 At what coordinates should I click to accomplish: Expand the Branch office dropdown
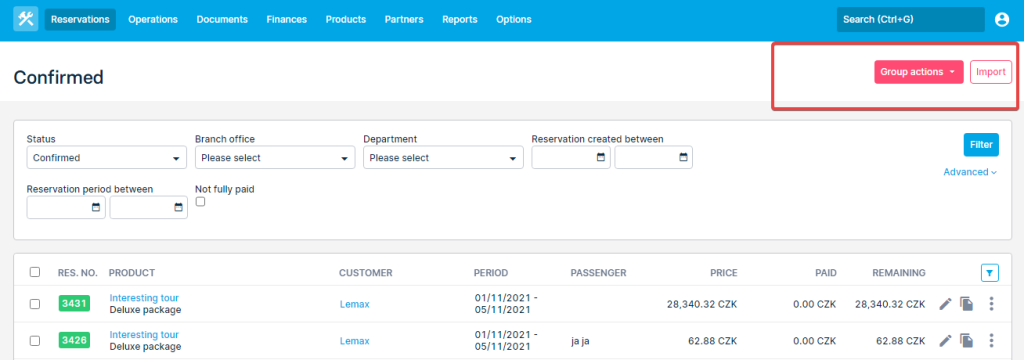pyautogui.click(x=275, y=157)
